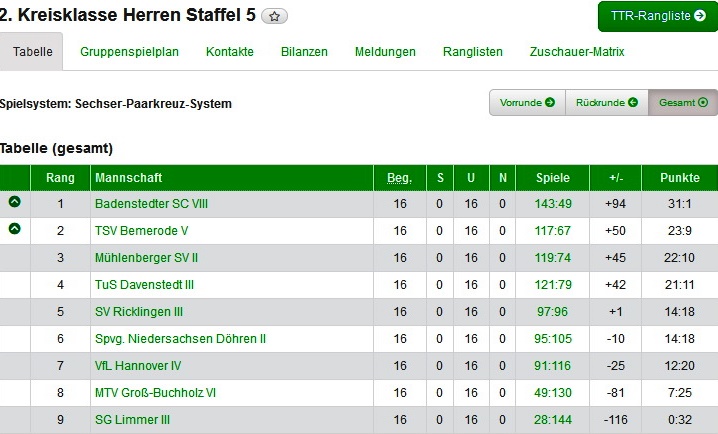Image resolution: width=718 pixels, height=434 pixels.
Task: Open games score 121:79 of TuS Davenstedt
Action: 553,285
